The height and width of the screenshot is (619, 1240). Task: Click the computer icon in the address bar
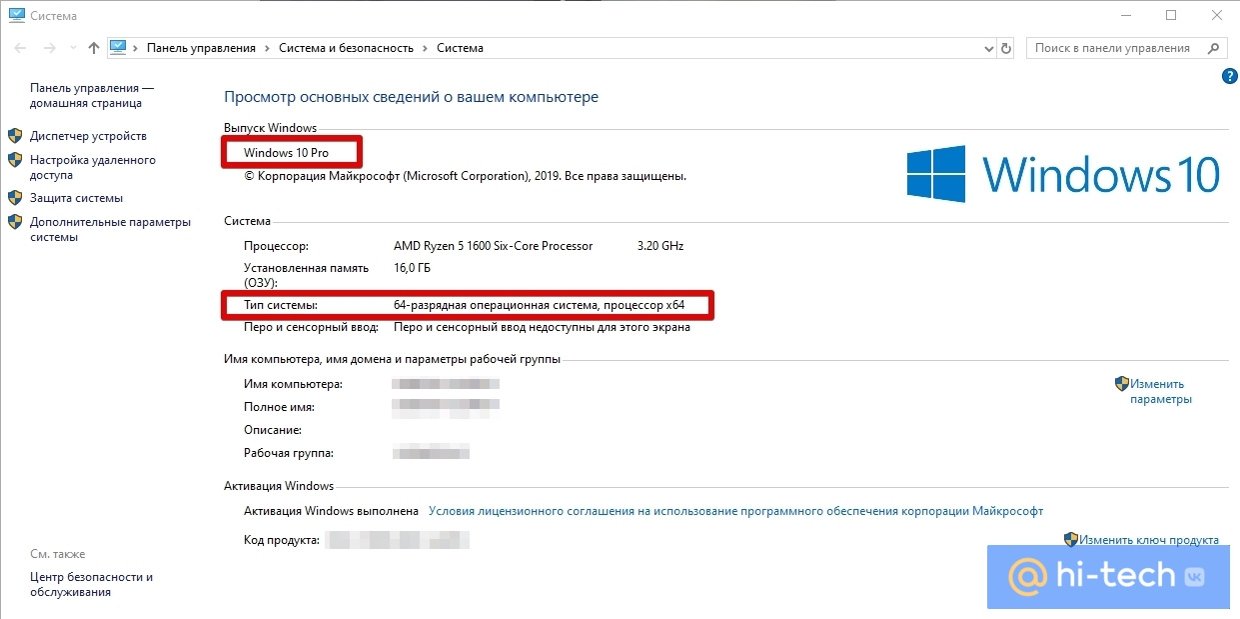[119, 48]
